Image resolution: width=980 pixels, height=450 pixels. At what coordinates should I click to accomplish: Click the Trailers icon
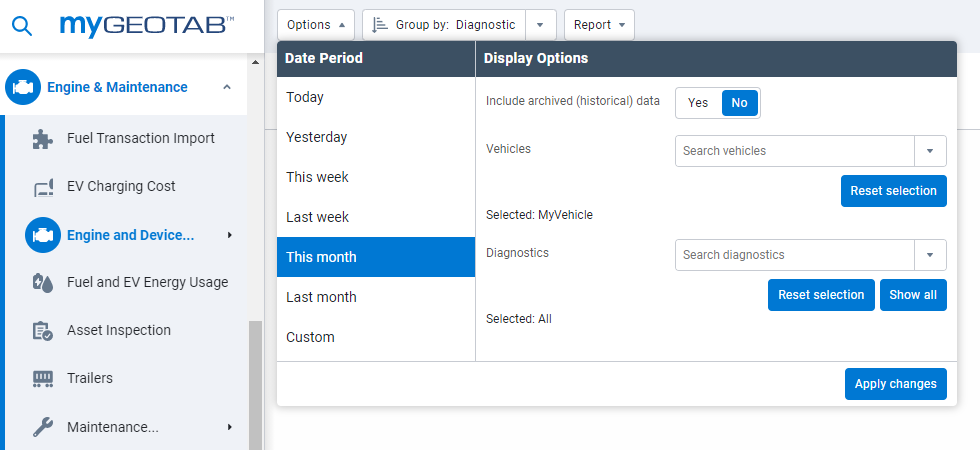click(42, 379)
